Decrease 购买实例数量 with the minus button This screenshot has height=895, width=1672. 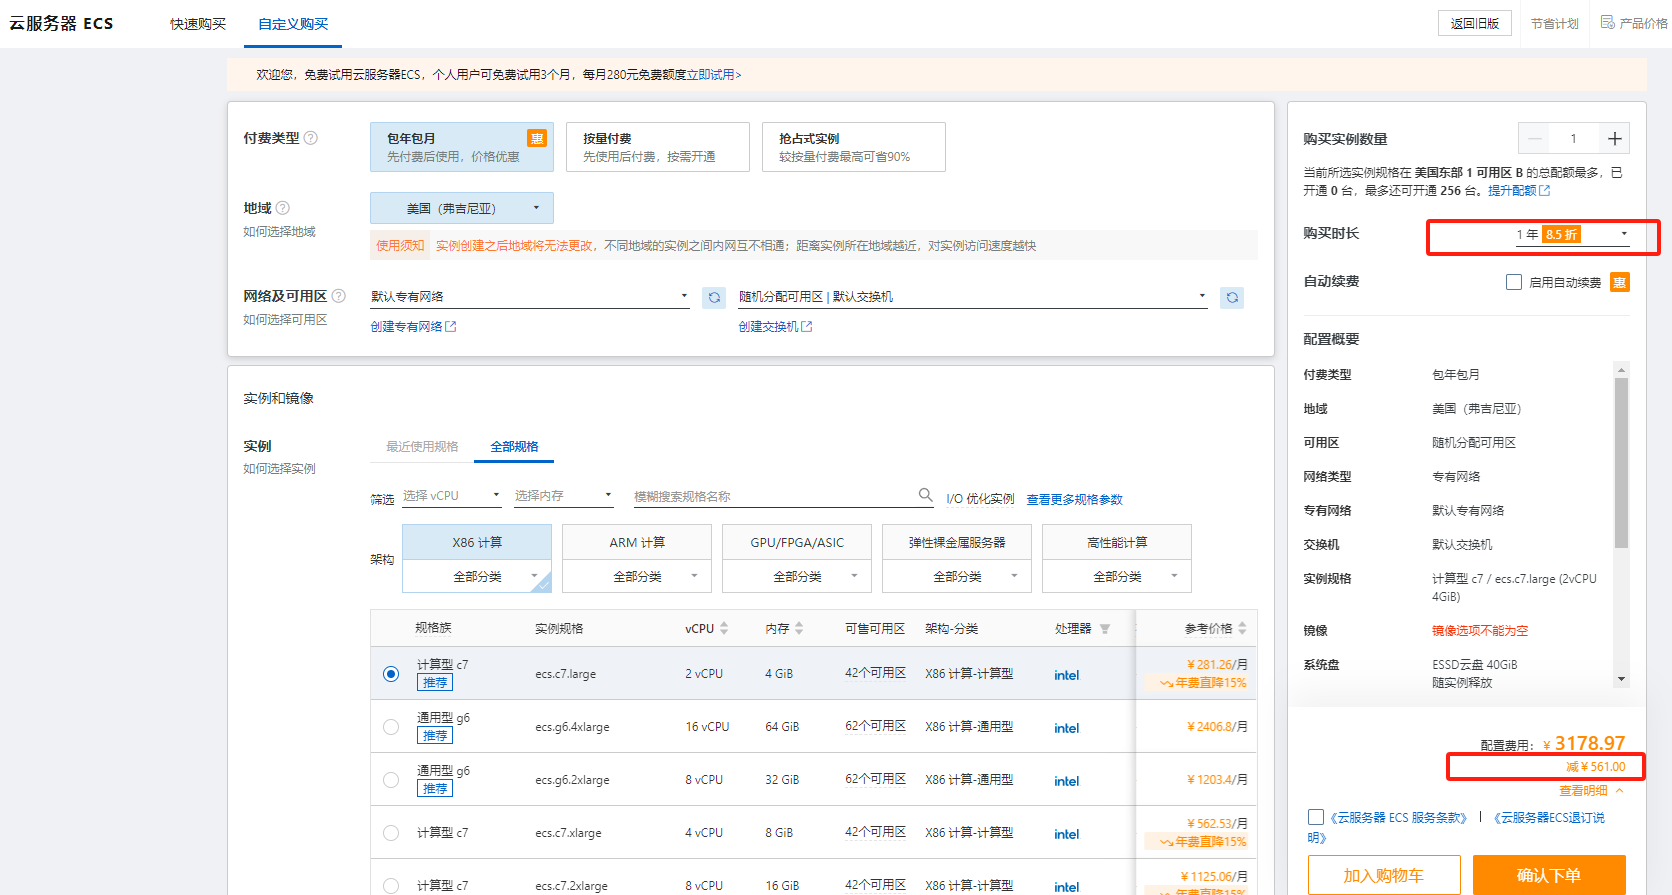coord(1535,138)
